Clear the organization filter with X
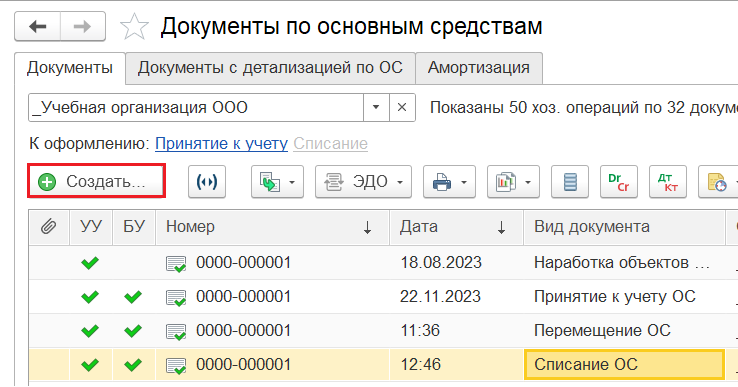 click(x=402, y=108)
